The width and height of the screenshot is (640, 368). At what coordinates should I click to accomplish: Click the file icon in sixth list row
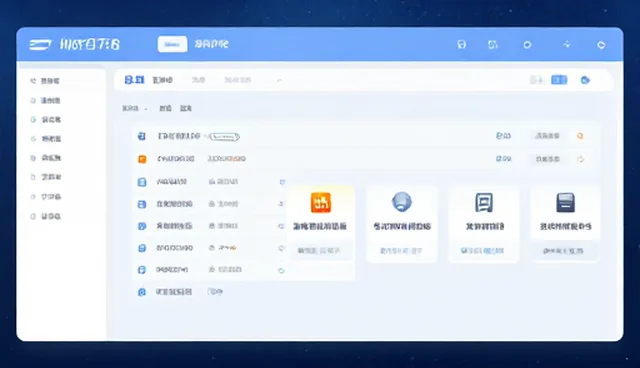pos(142,248)
